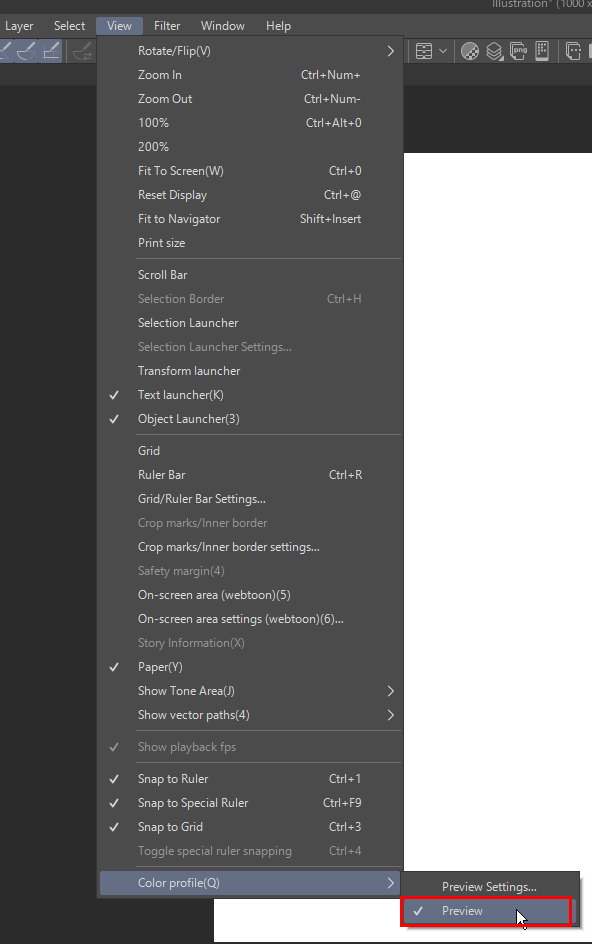This screenshot has width=592, height=944.
Task: Select Fit To Screen option
Action: (x=251, y=171)
